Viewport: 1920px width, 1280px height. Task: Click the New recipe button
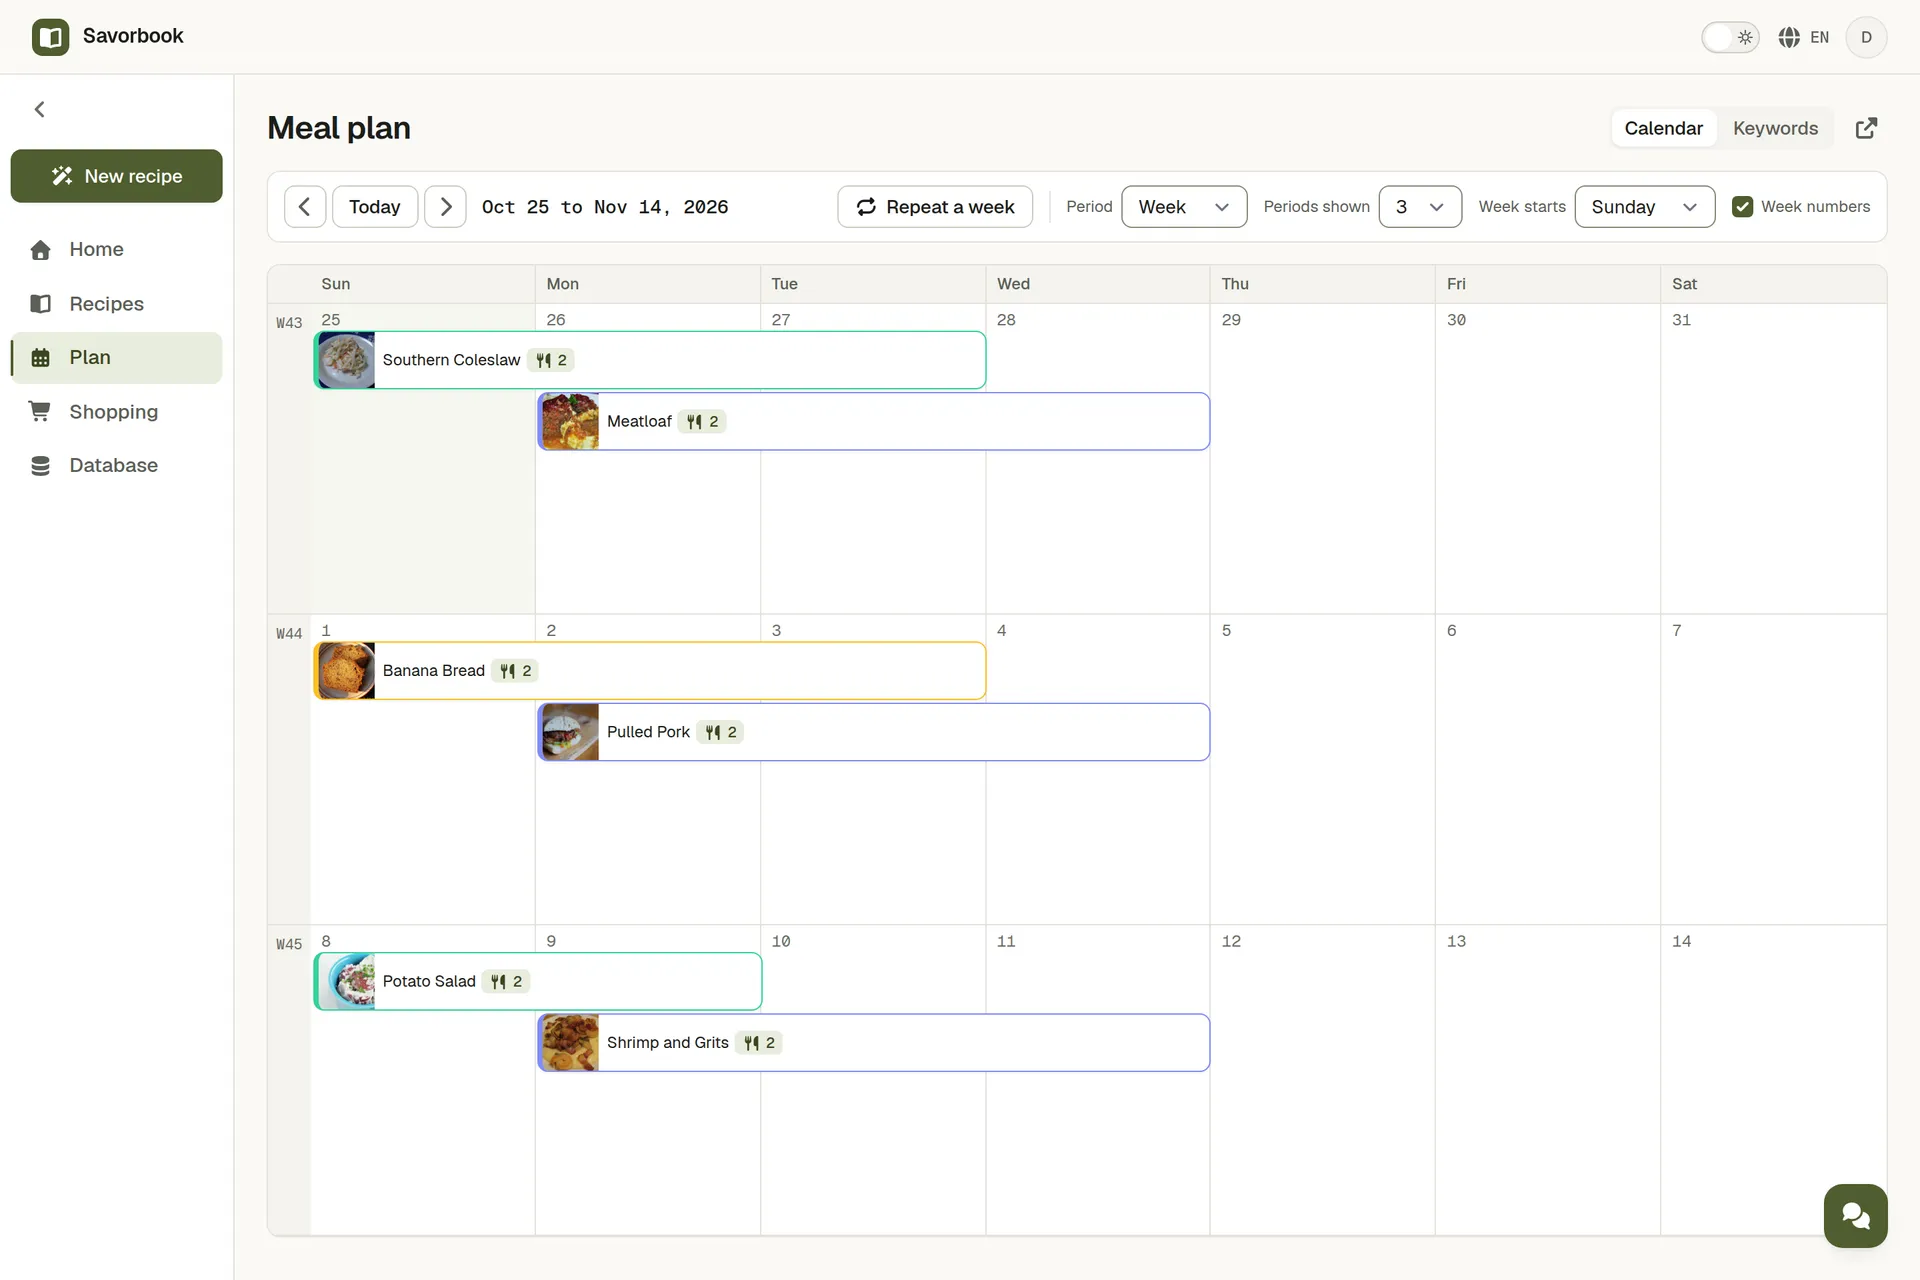116,176
